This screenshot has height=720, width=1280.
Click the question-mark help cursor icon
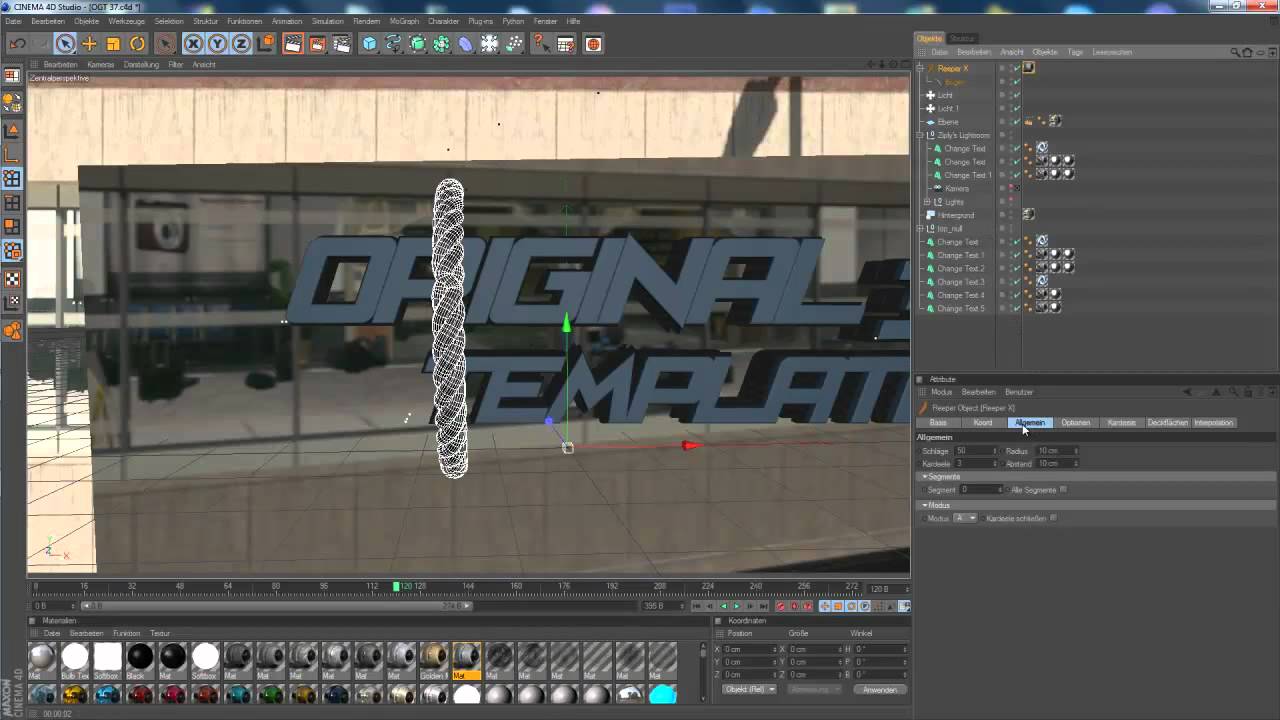pos(541,44)
